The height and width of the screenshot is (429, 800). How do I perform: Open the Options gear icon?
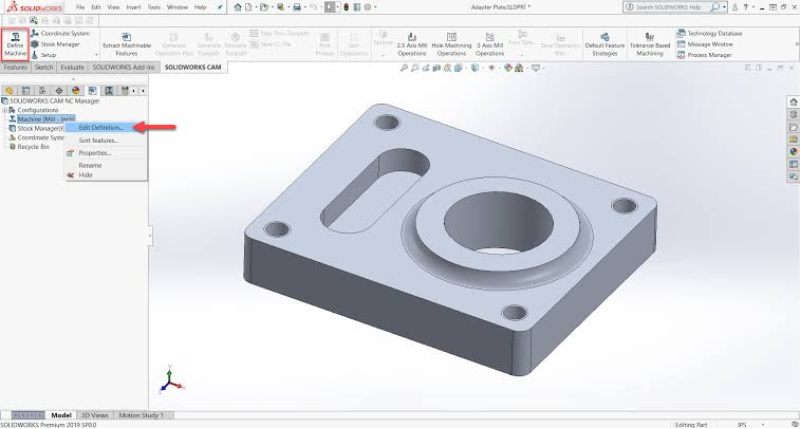[x=367, y=7]
